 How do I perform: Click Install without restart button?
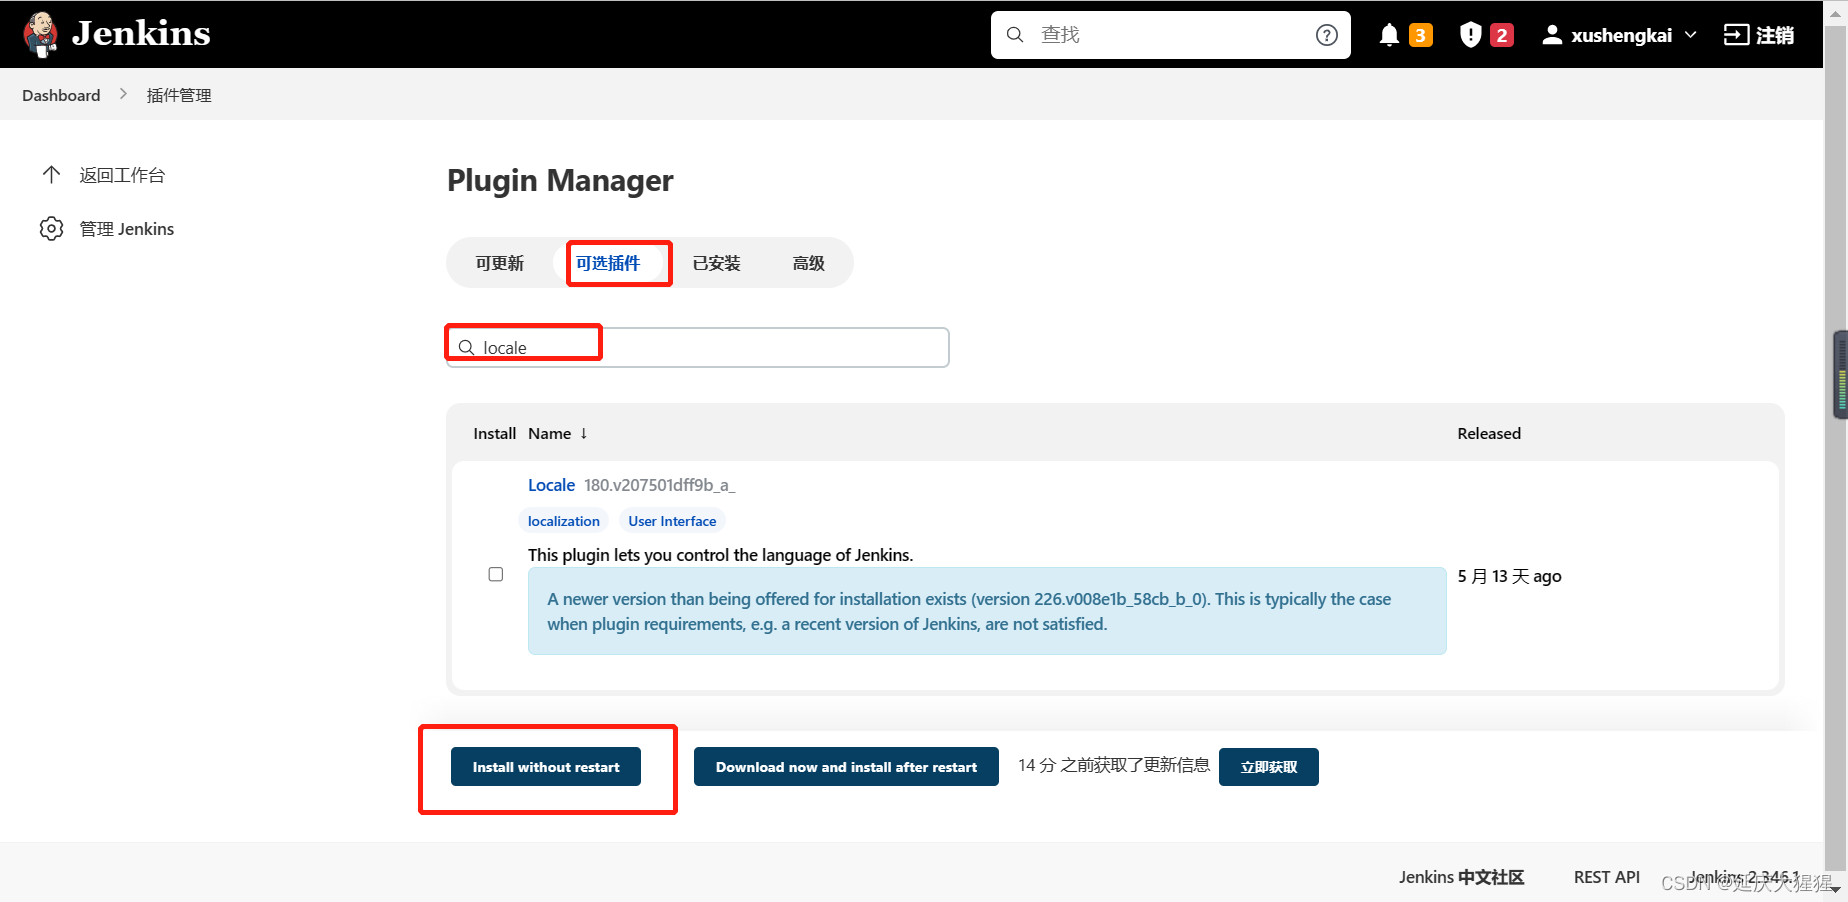[x=546, y=767]
